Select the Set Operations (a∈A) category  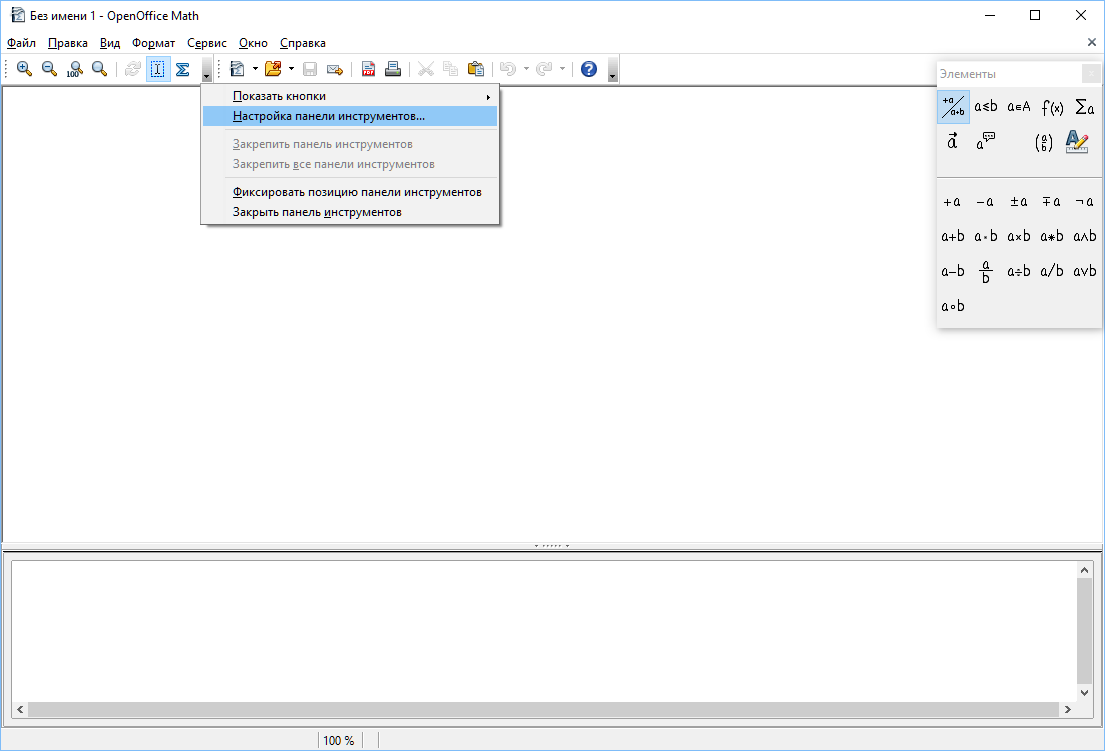click(1018, 107)
